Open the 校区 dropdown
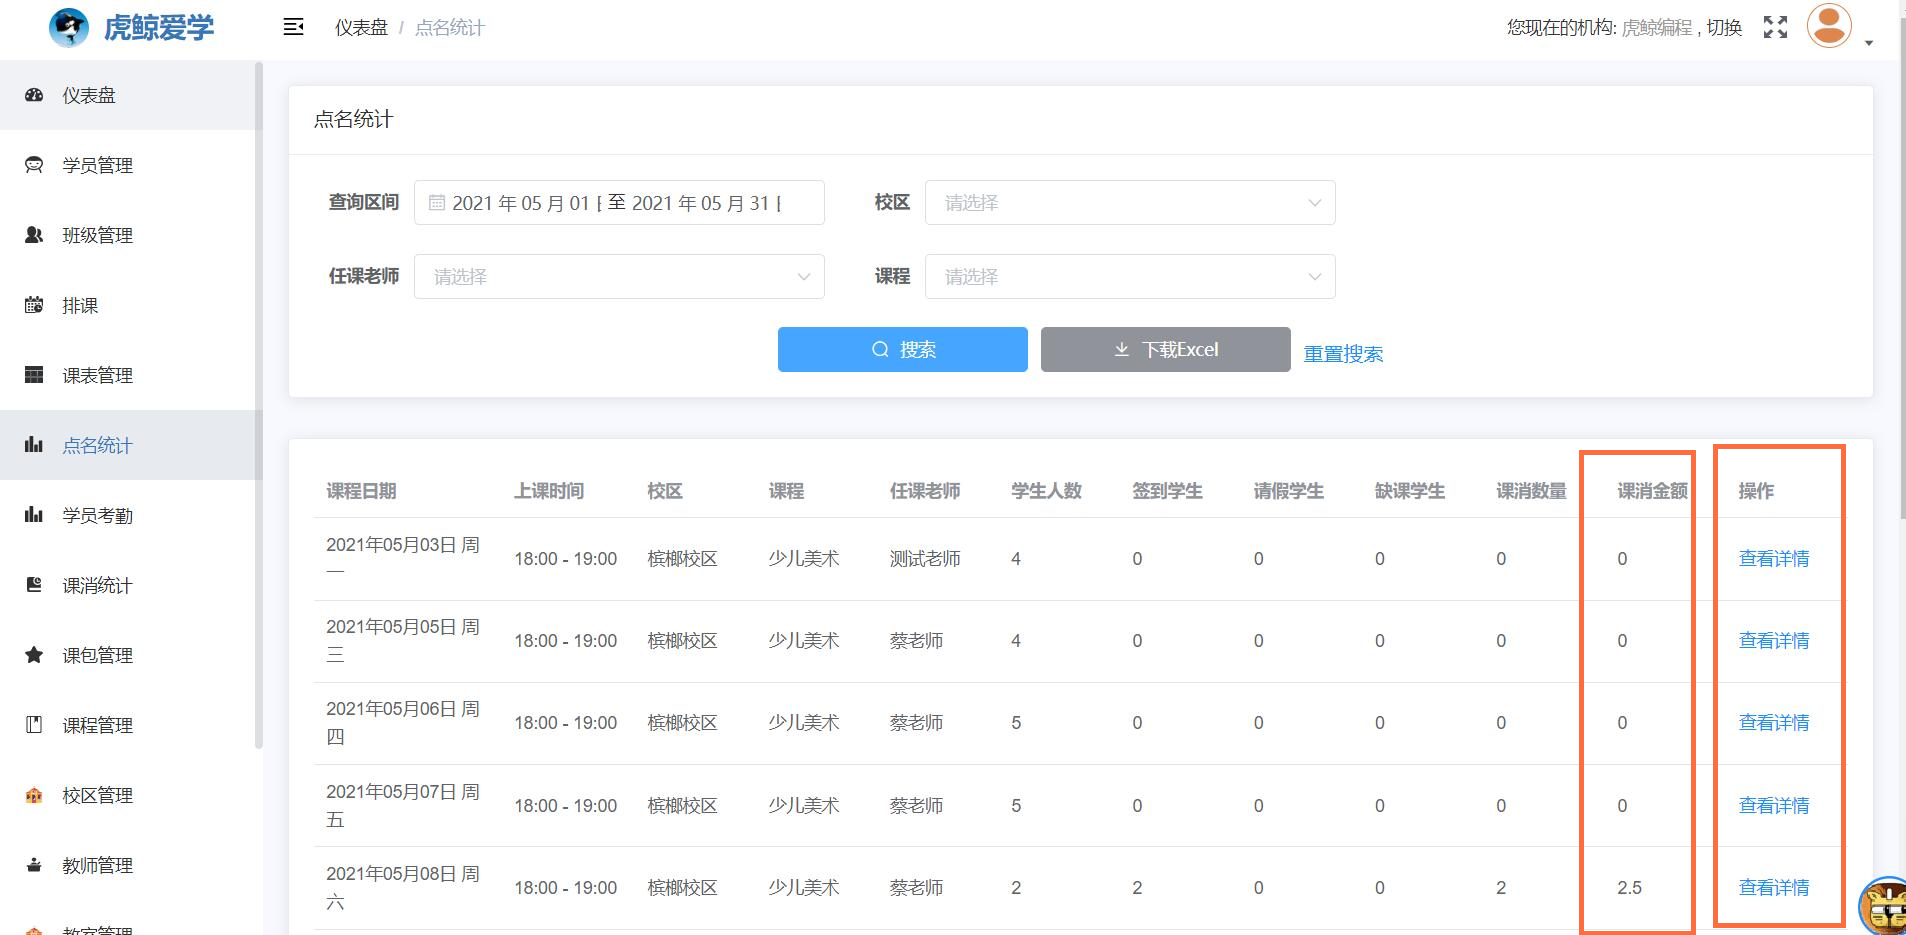Screen dimensions: 1906x935 point(1130,203)
